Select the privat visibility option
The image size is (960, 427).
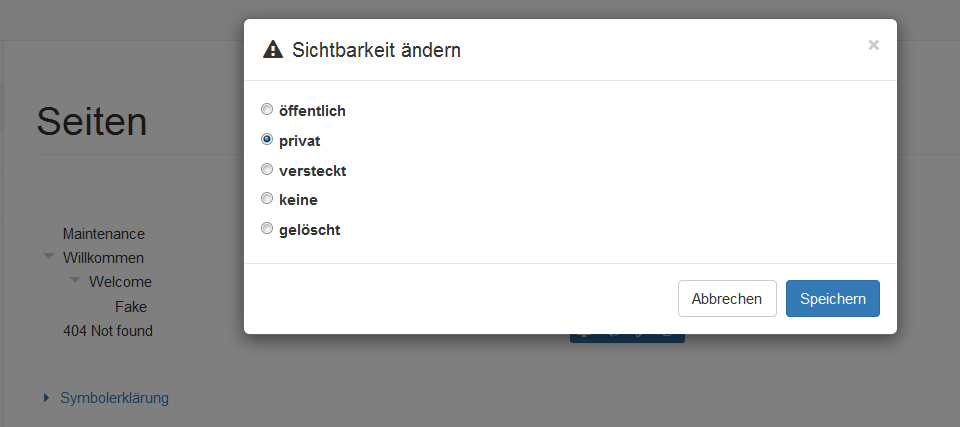pos(267,140)
